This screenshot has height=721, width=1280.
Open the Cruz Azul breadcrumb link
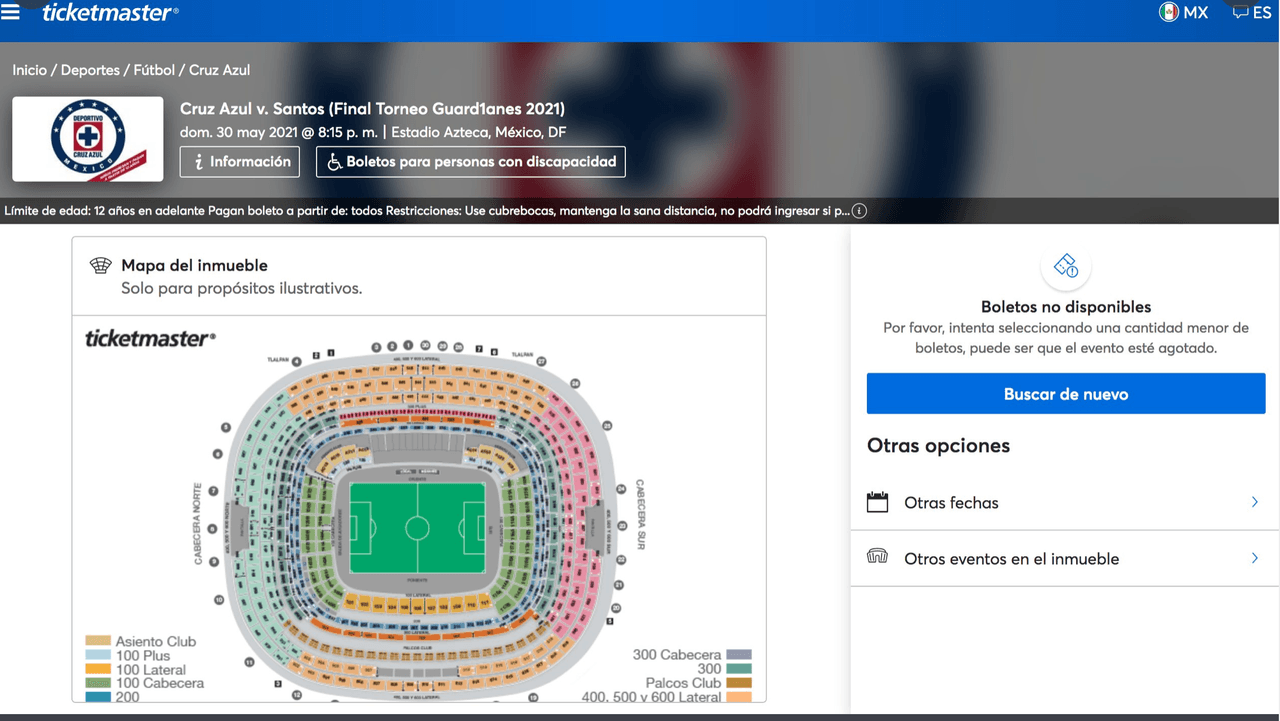coord(219,70)
